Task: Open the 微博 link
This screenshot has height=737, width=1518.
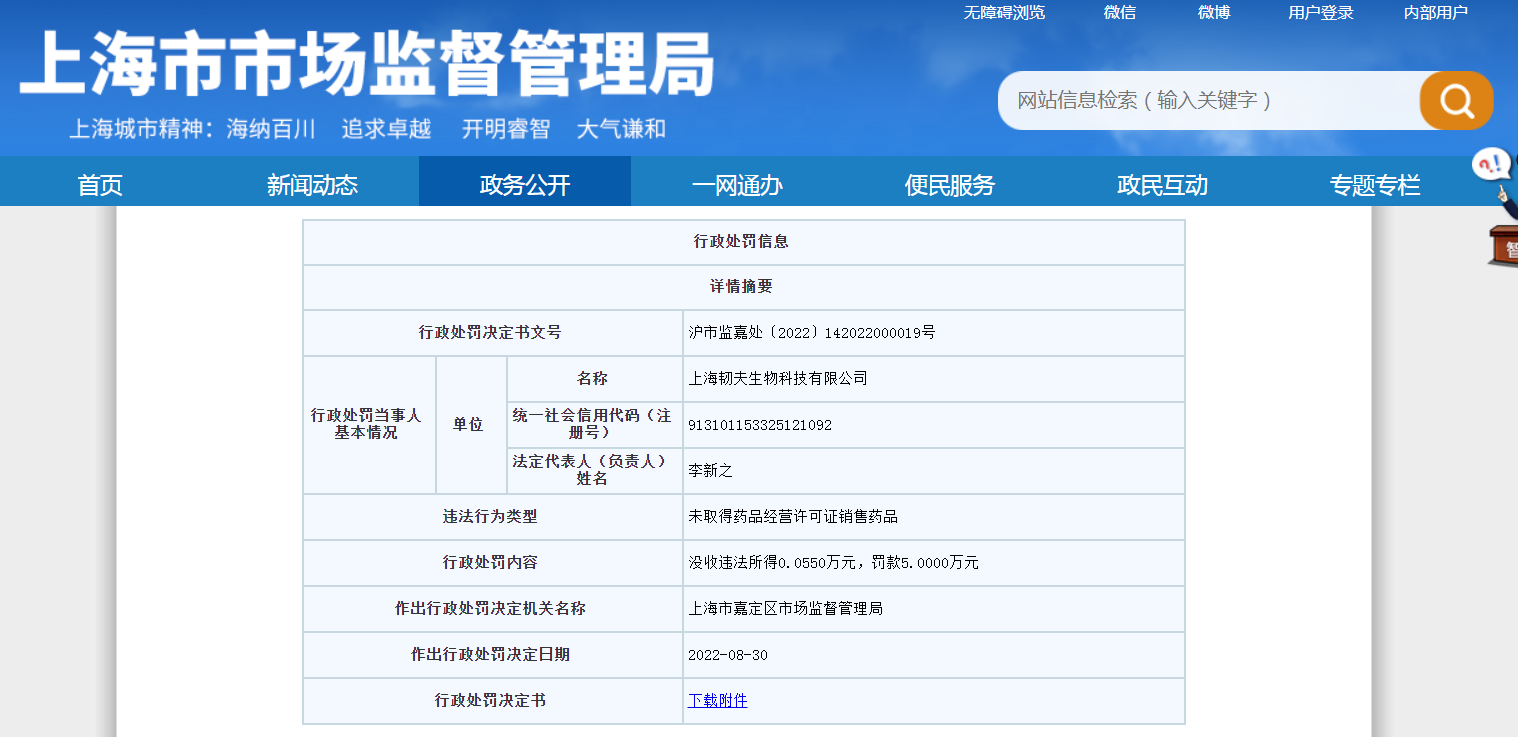Action: [x=1214, y=12]
